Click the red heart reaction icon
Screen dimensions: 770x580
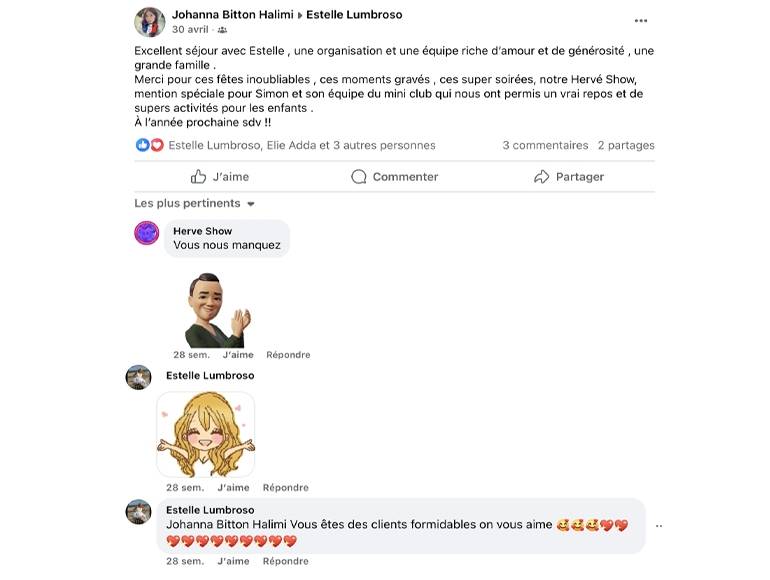pos(157,145)
